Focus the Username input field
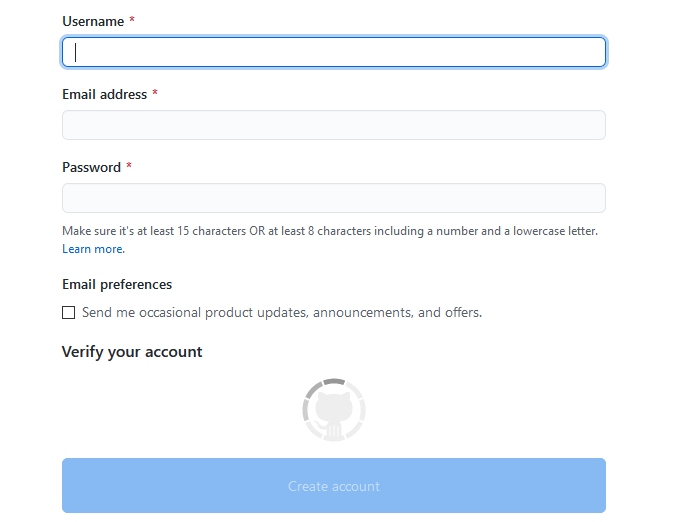 (x=334, y=52)
